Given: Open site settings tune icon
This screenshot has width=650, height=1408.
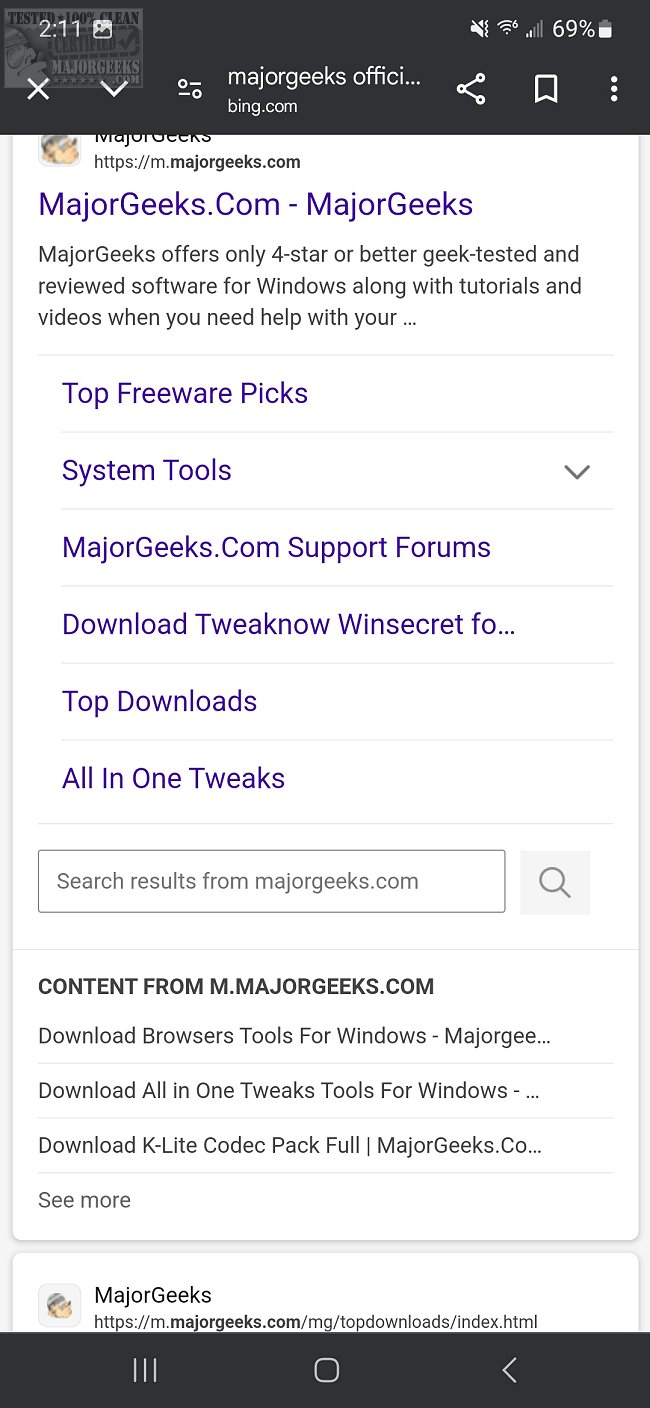Looking at the screenshot, I should tap(190, 90).
